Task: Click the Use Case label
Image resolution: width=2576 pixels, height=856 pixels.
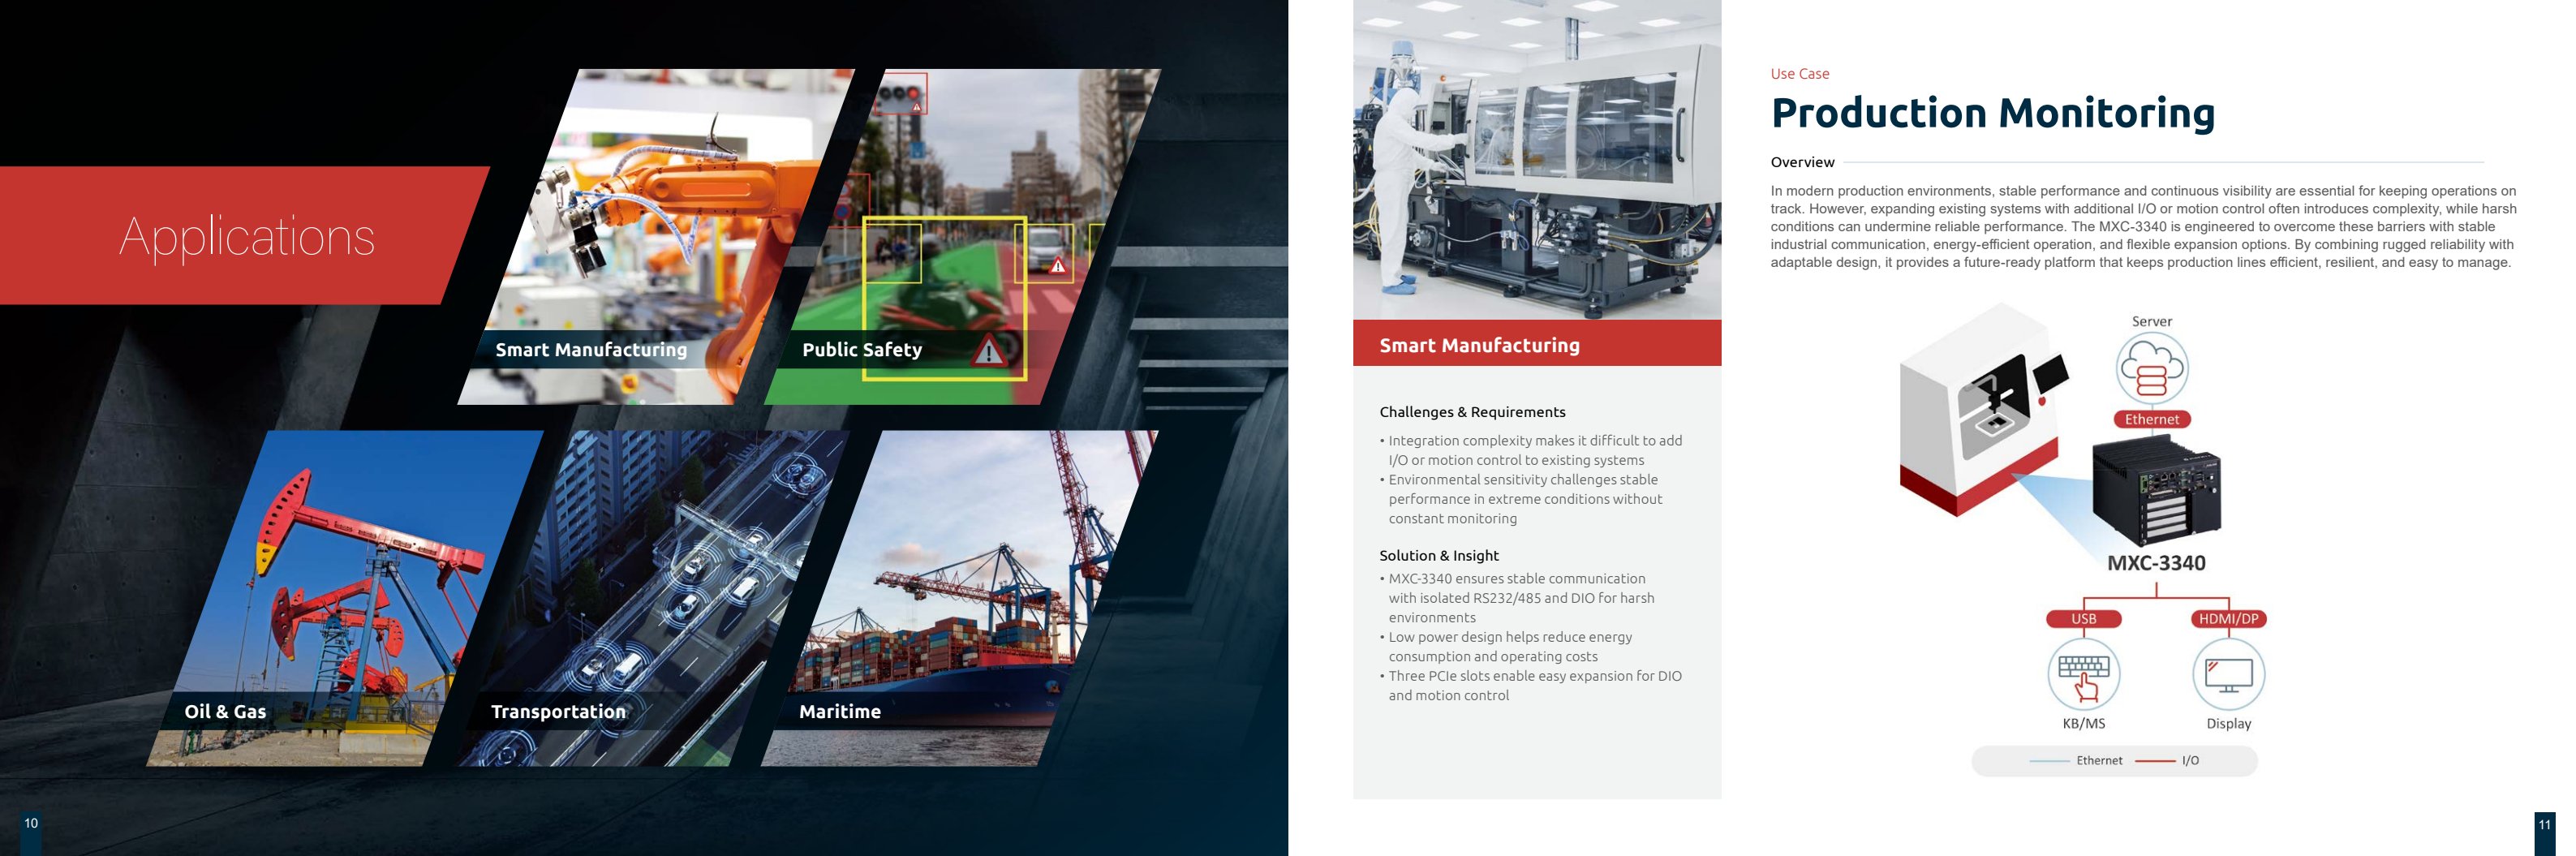Action: pos(1800,74)
